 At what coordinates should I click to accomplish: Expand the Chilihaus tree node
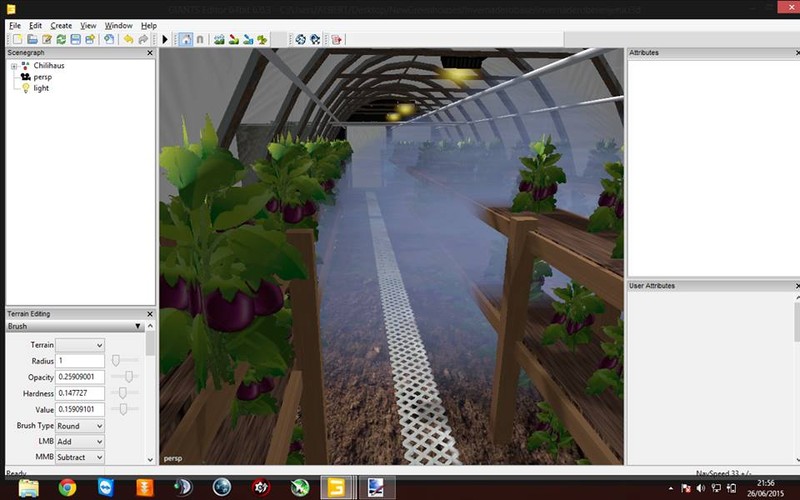pos(13,66)
